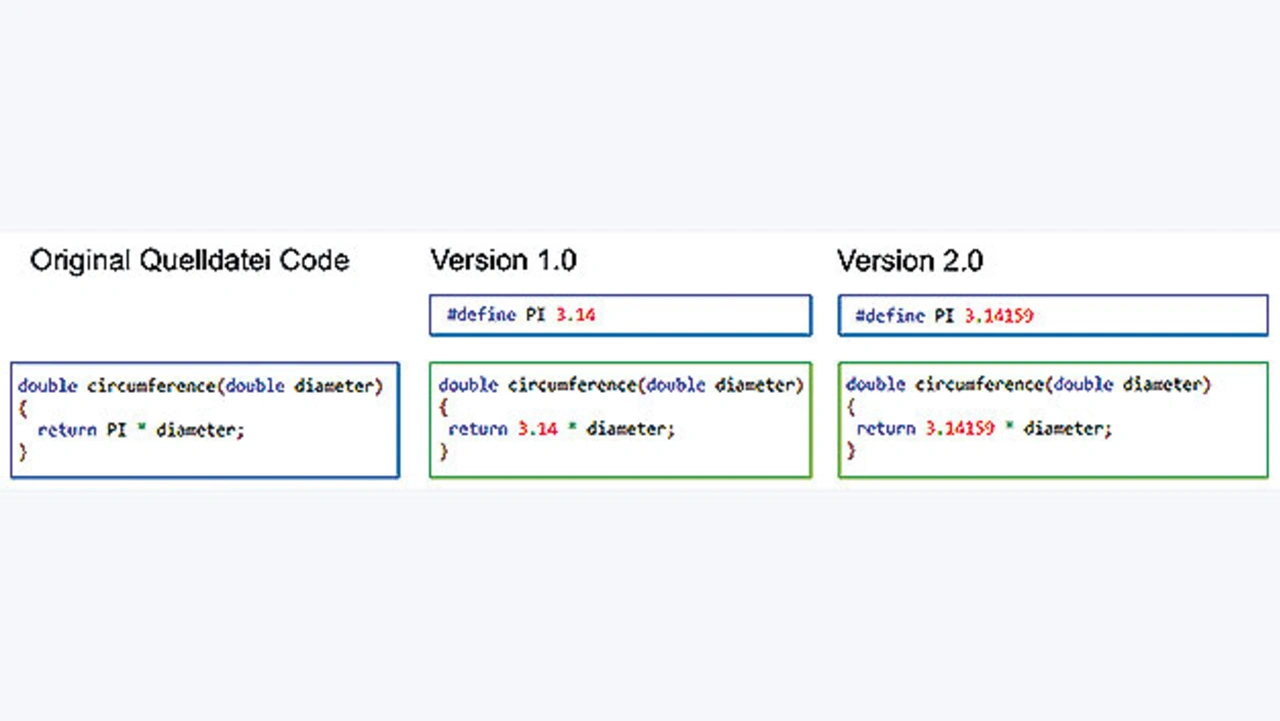Click "return 3.14 * diameter;" in Version 1.0
The height and width of the screenshot is (721, 1280).
pyautogui.click(x=561, y=429)
